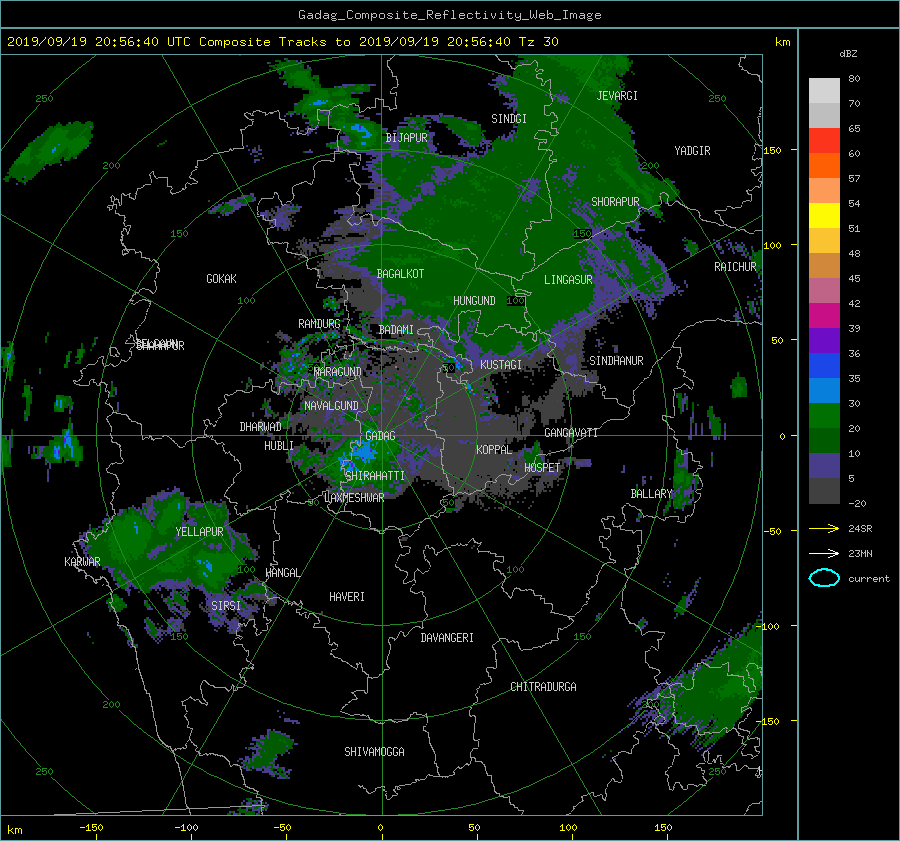Viewport: 900px width, 841px height.
Task: Click the white 23MN track arrow
Action: tap(824, 553)
